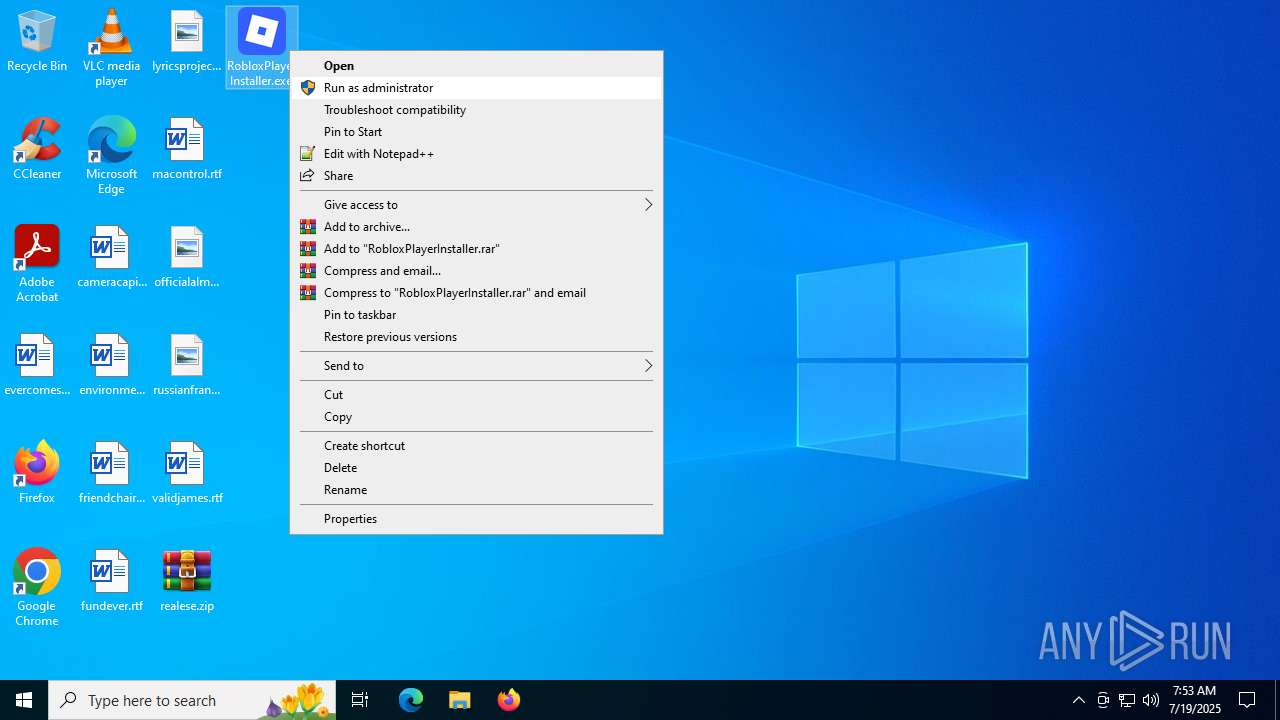Select the evercomes document icon
The width and height of the screenshot is (1280, 720).
pos(37,365)
